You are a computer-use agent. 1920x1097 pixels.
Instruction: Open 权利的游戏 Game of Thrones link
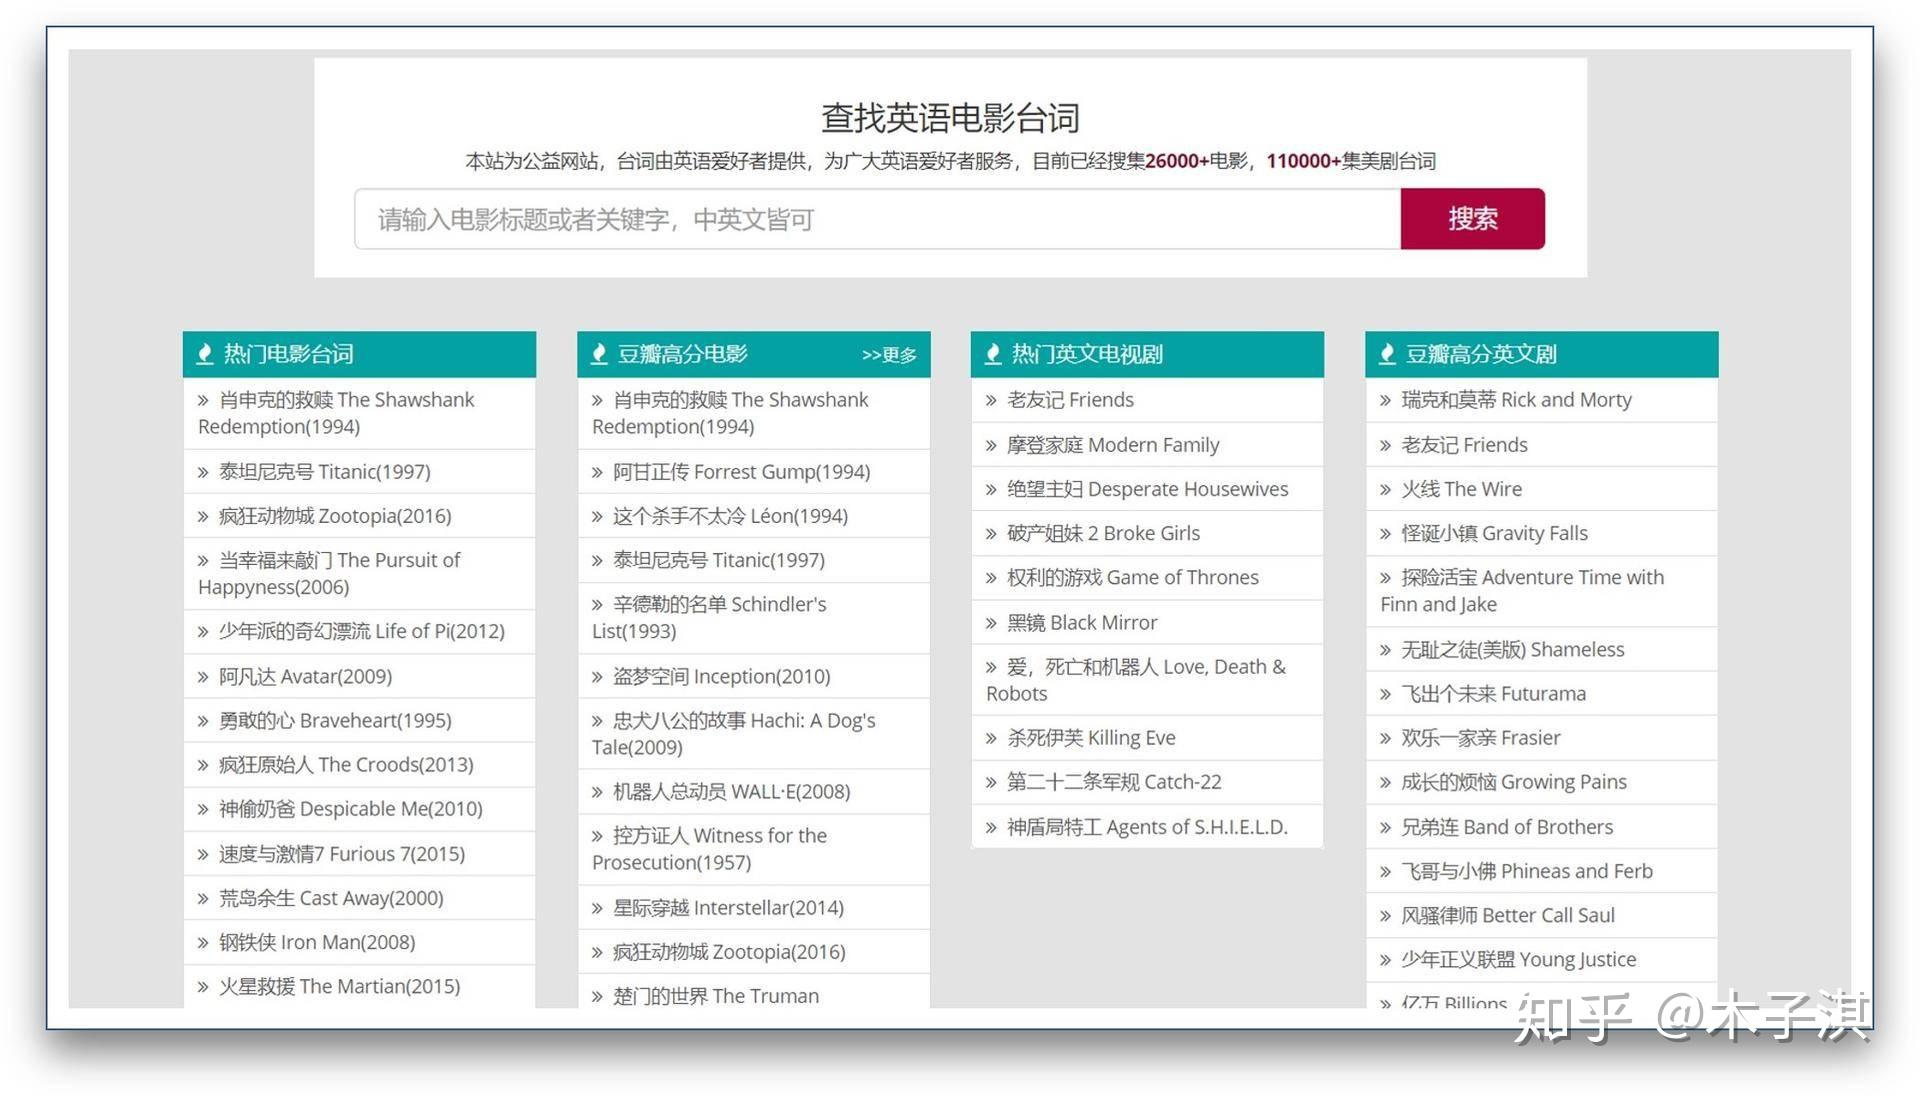click(x=1133, y=577)
